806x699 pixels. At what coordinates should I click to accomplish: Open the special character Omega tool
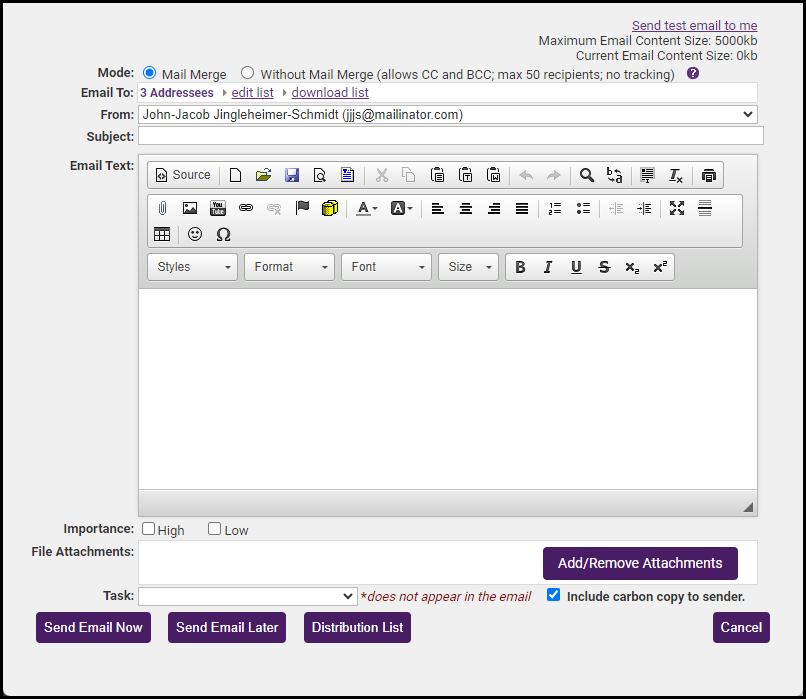[223, 234]
